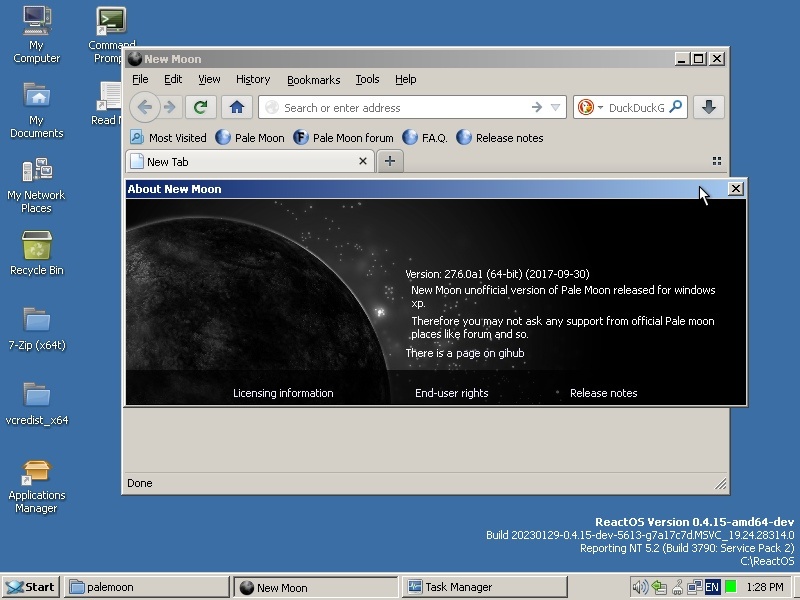
Task: Open the F.A.Q. bookmark
Action: coord(425,138)
